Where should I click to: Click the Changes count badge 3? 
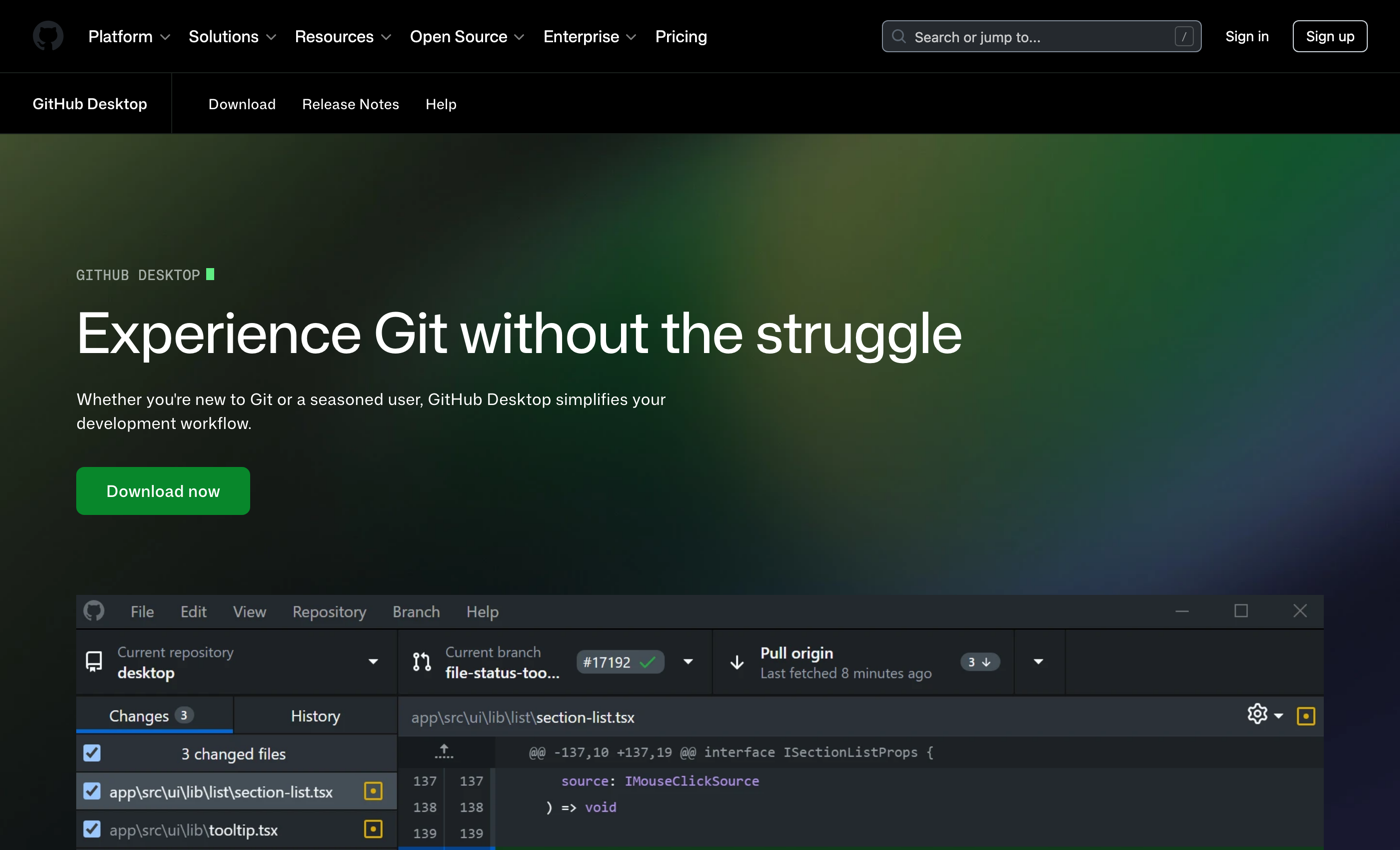click(x=184, y=715)
